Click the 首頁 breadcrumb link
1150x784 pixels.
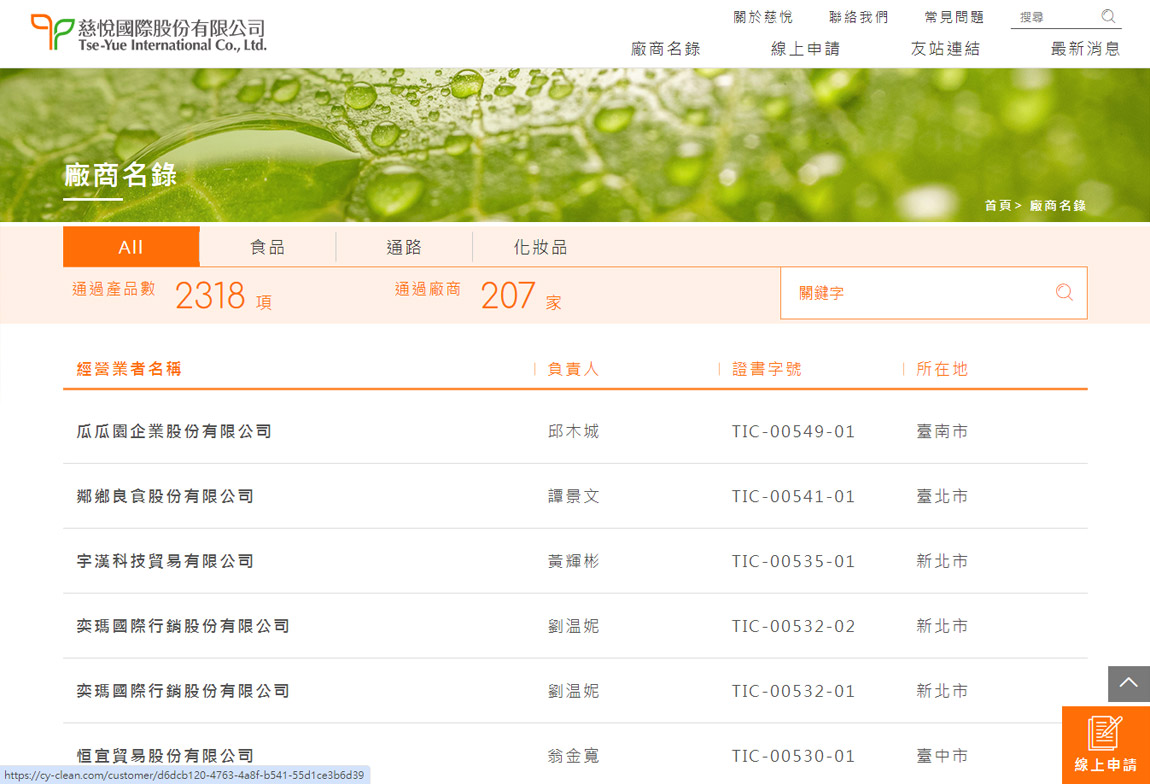pos(997,205)
